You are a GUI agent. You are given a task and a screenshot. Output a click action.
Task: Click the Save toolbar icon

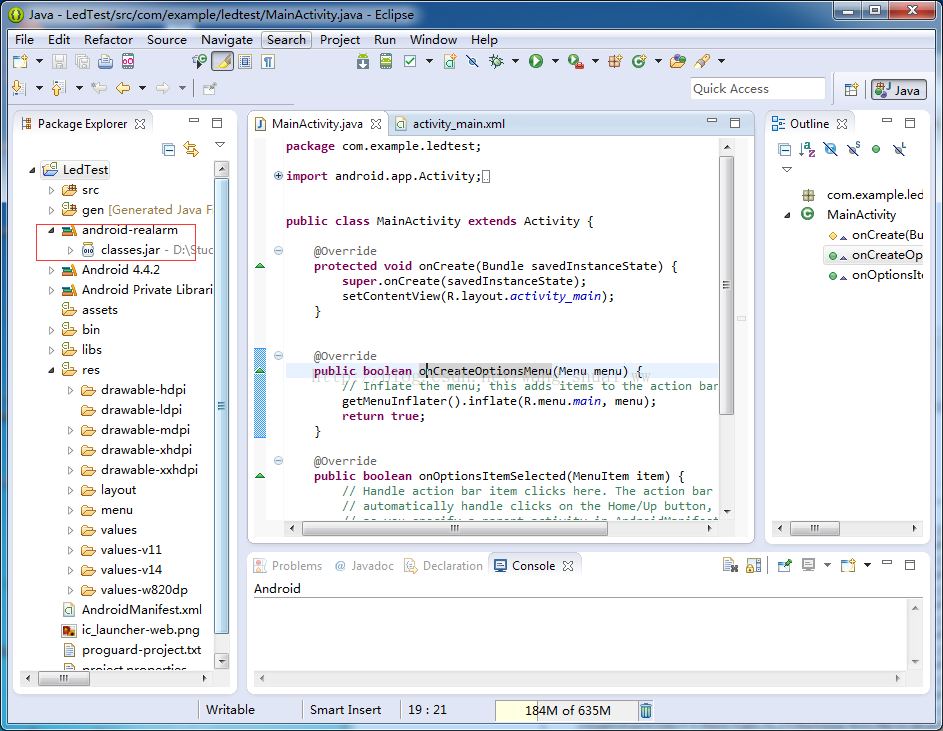coord(59,61)
